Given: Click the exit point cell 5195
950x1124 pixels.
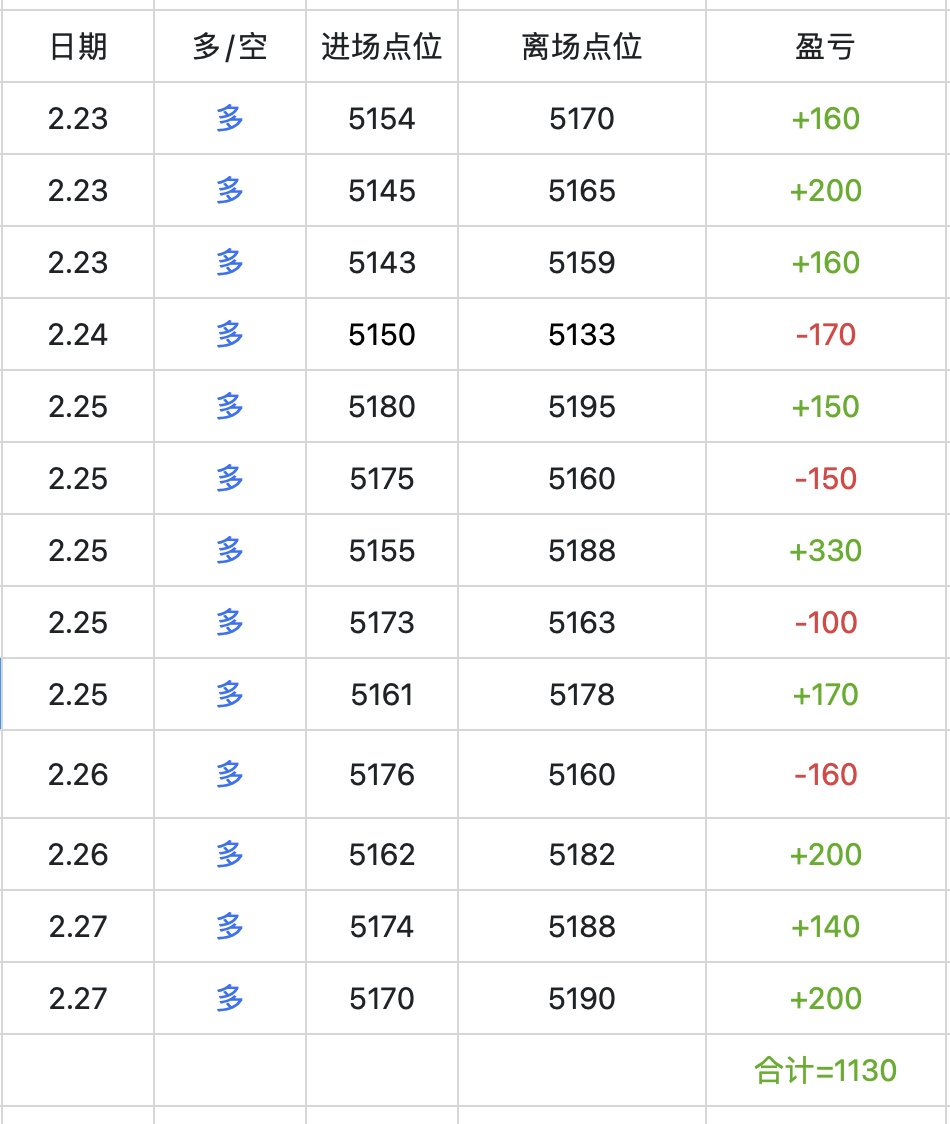Looking at the screenshot, I should pos(582,407).
